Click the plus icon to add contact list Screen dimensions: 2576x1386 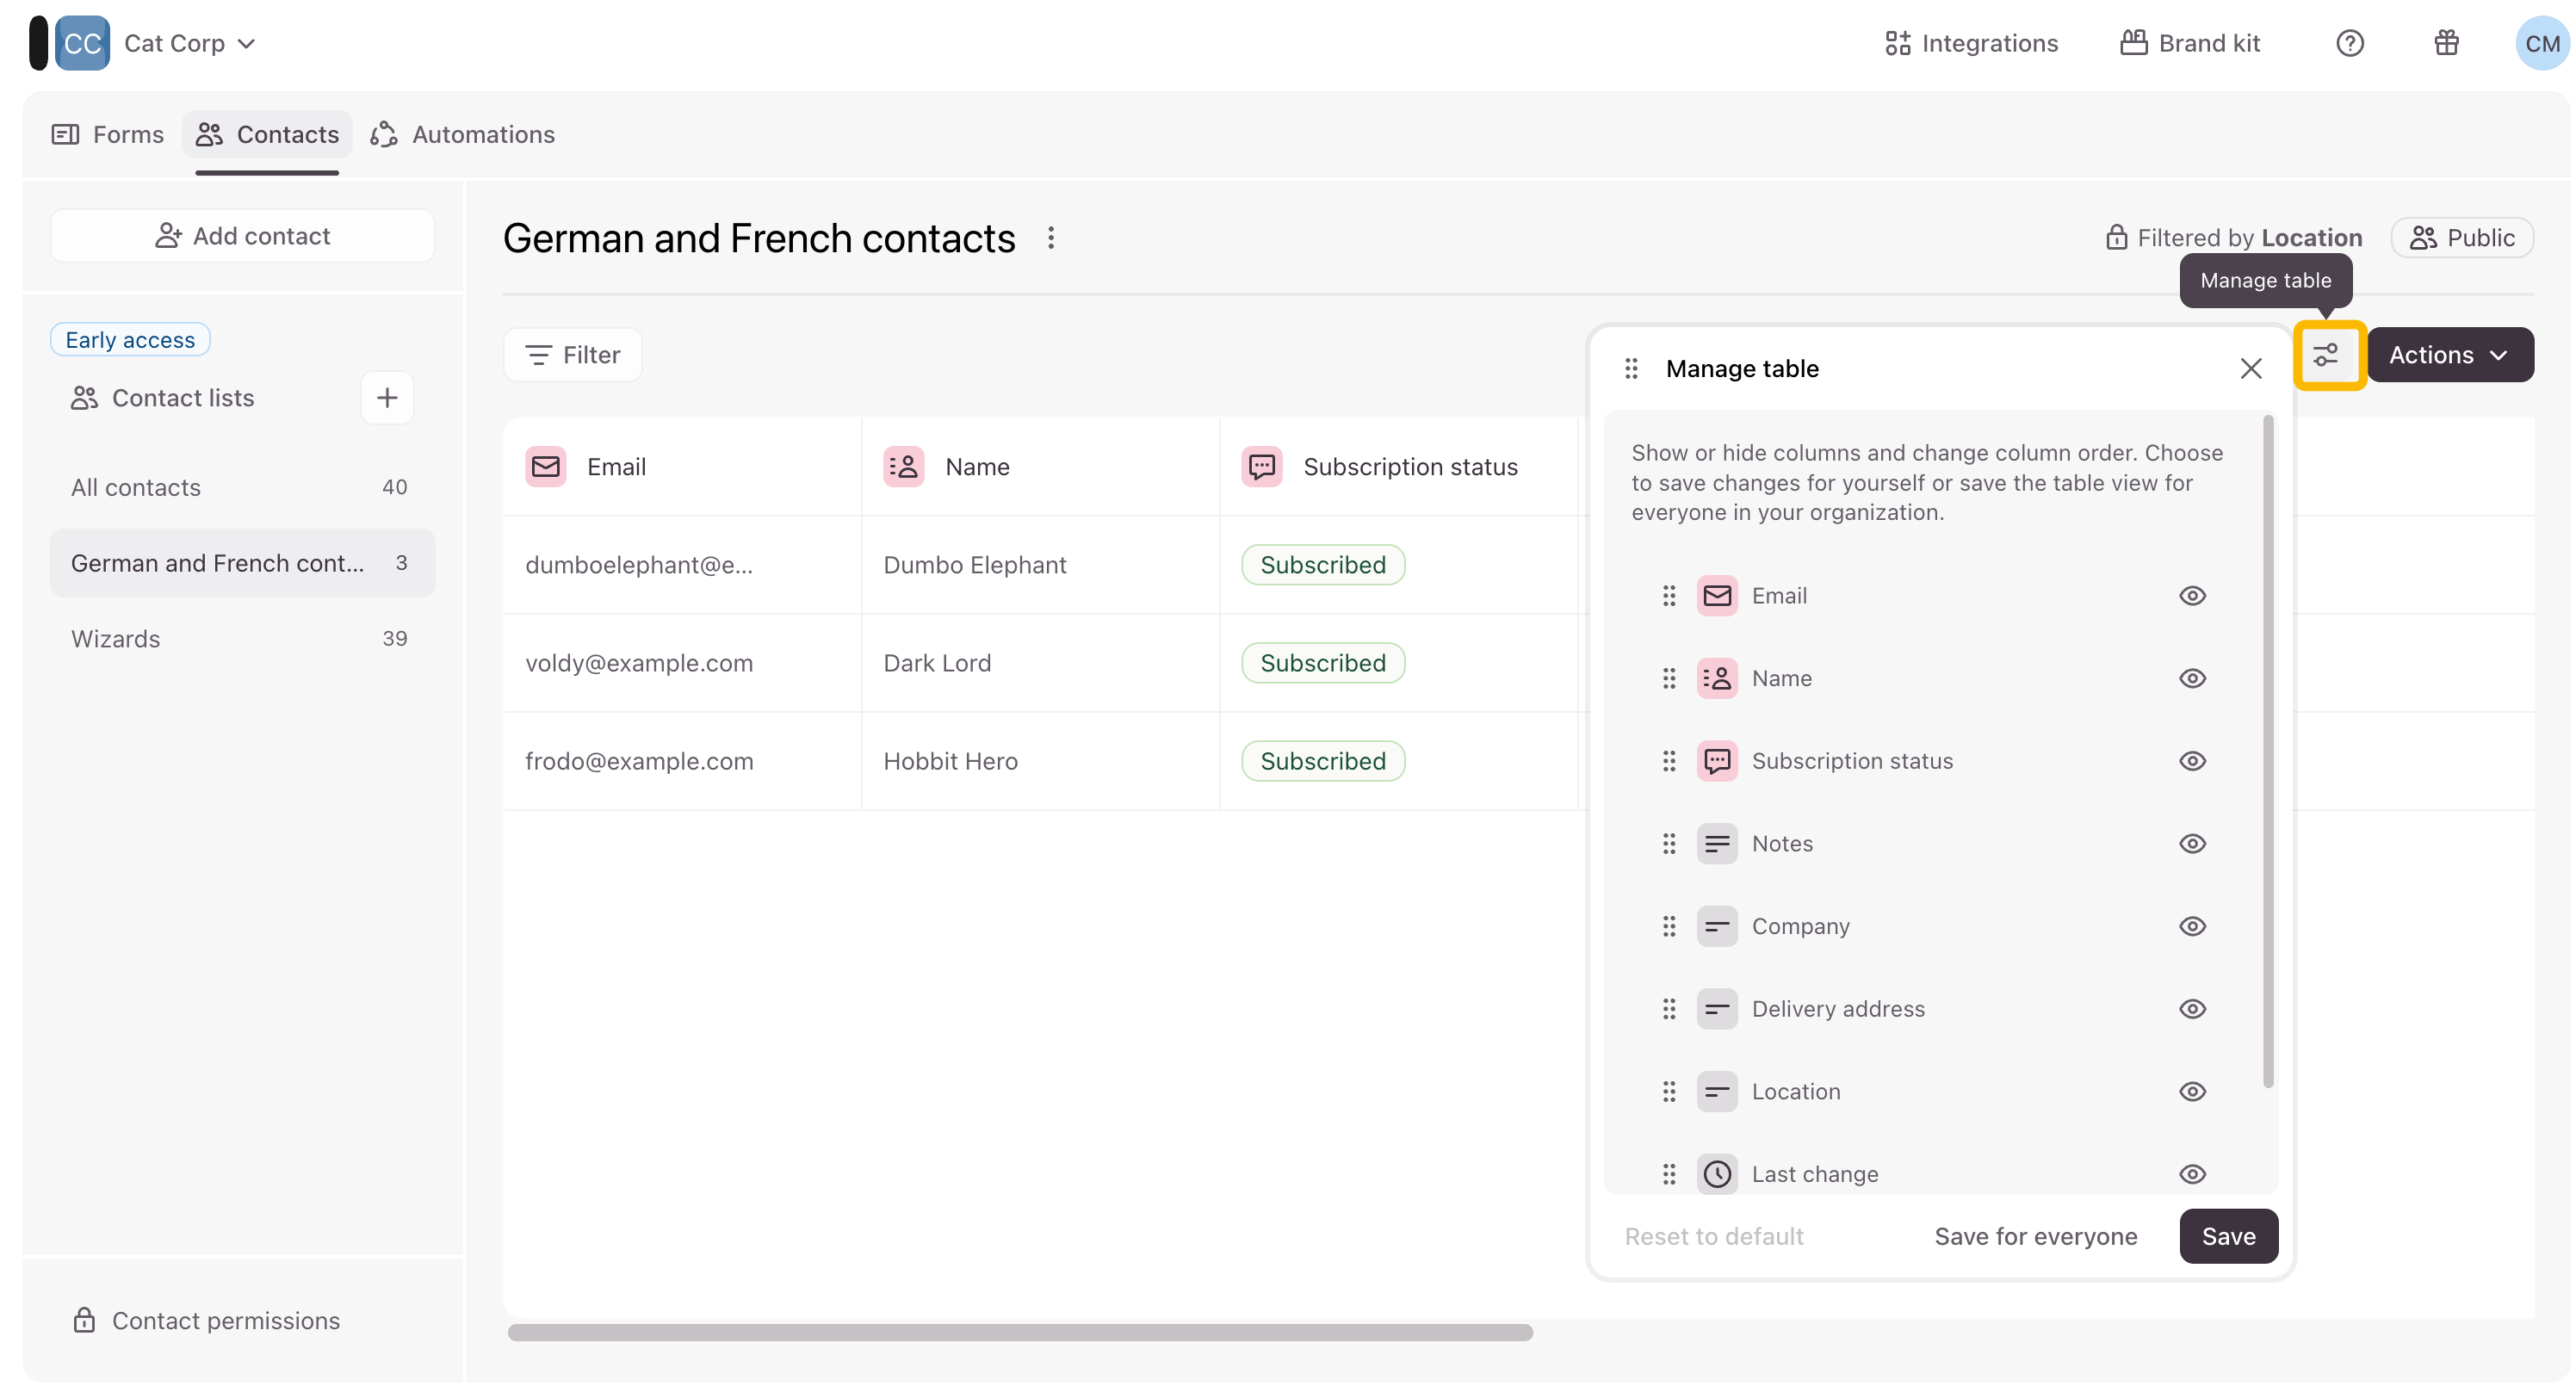[x=387, y=398]
